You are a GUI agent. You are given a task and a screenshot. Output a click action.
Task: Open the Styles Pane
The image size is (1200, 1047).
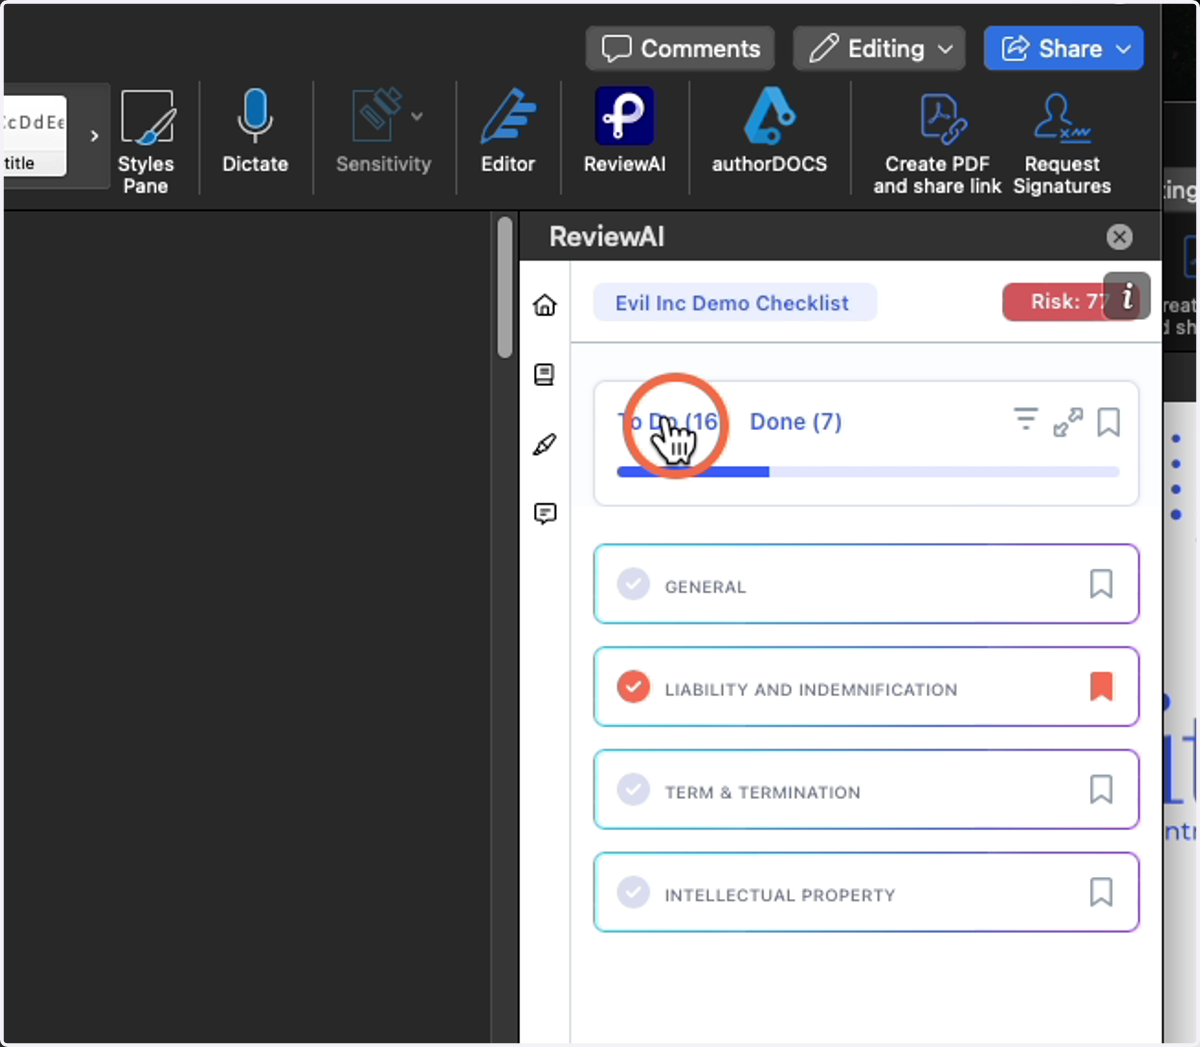146,141
